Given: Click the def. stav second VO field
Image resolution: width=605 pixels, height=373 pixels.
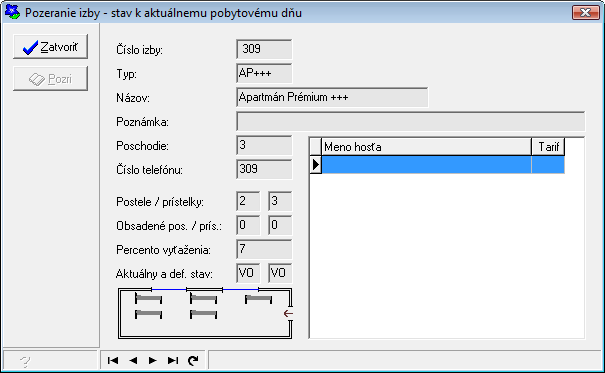Looking at the screenshot, I should pos(280,273).
